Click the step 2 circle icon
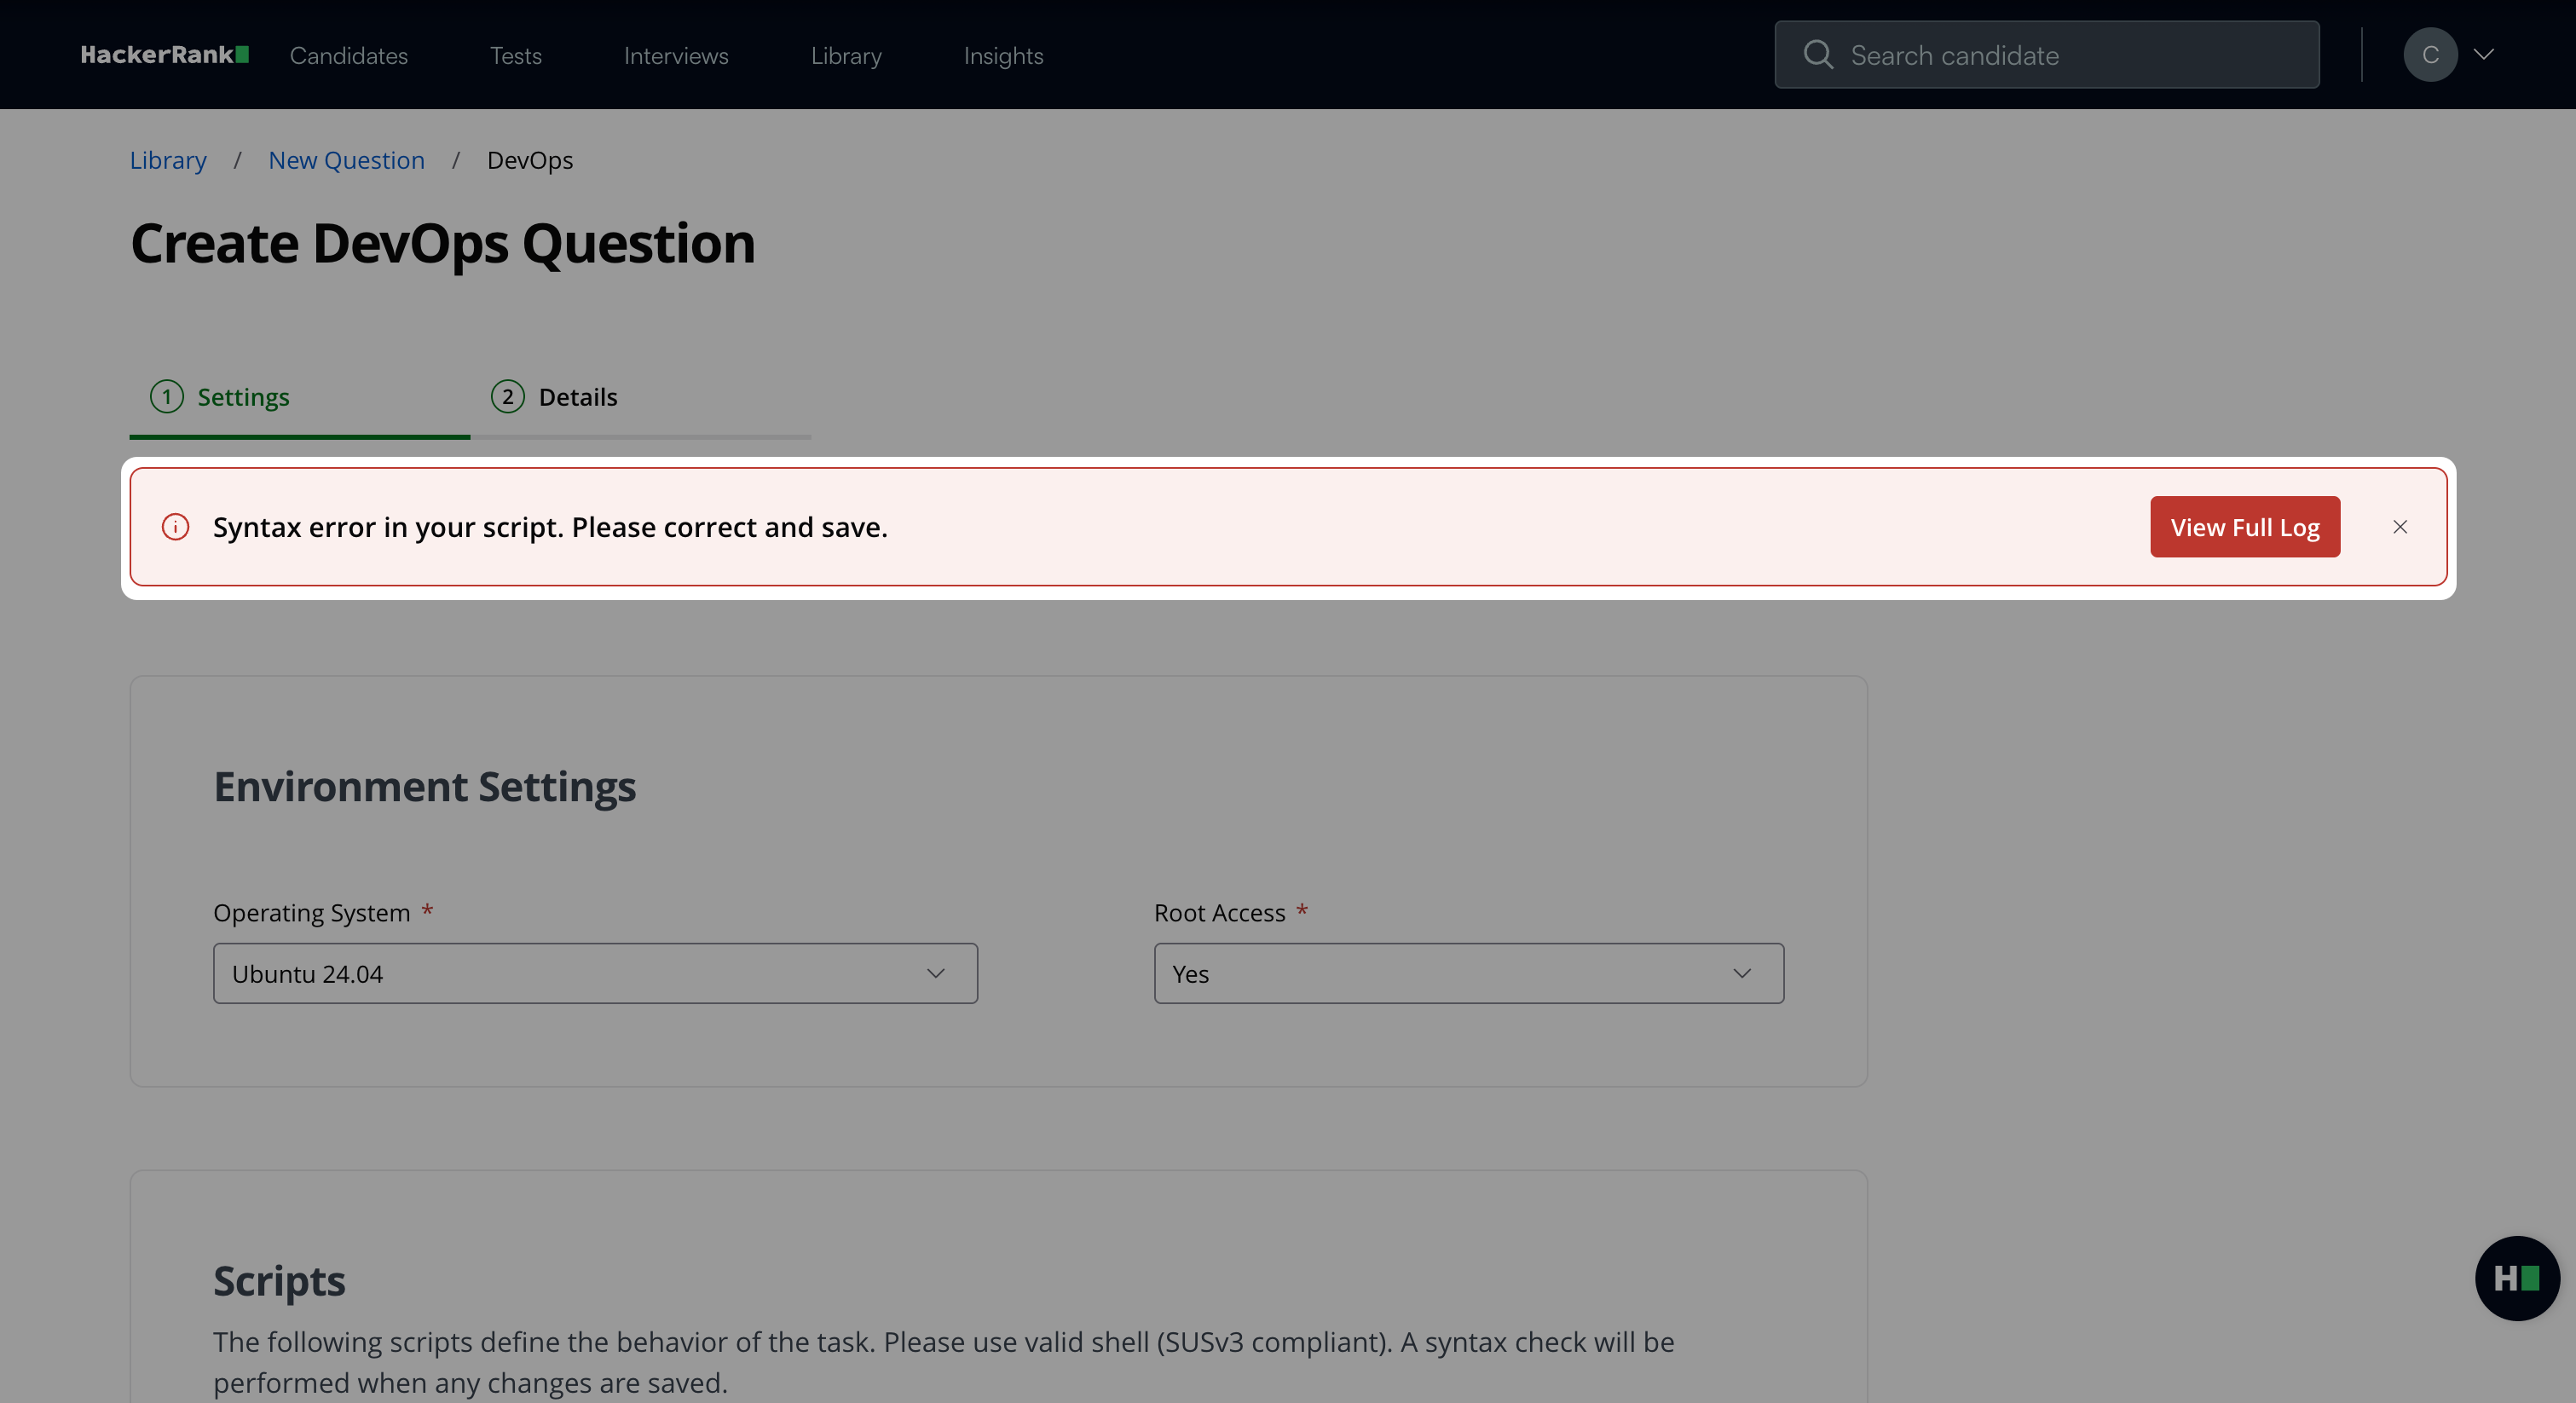Image resolution: width=2576 pixels, height=1403 pixels. 508,397
